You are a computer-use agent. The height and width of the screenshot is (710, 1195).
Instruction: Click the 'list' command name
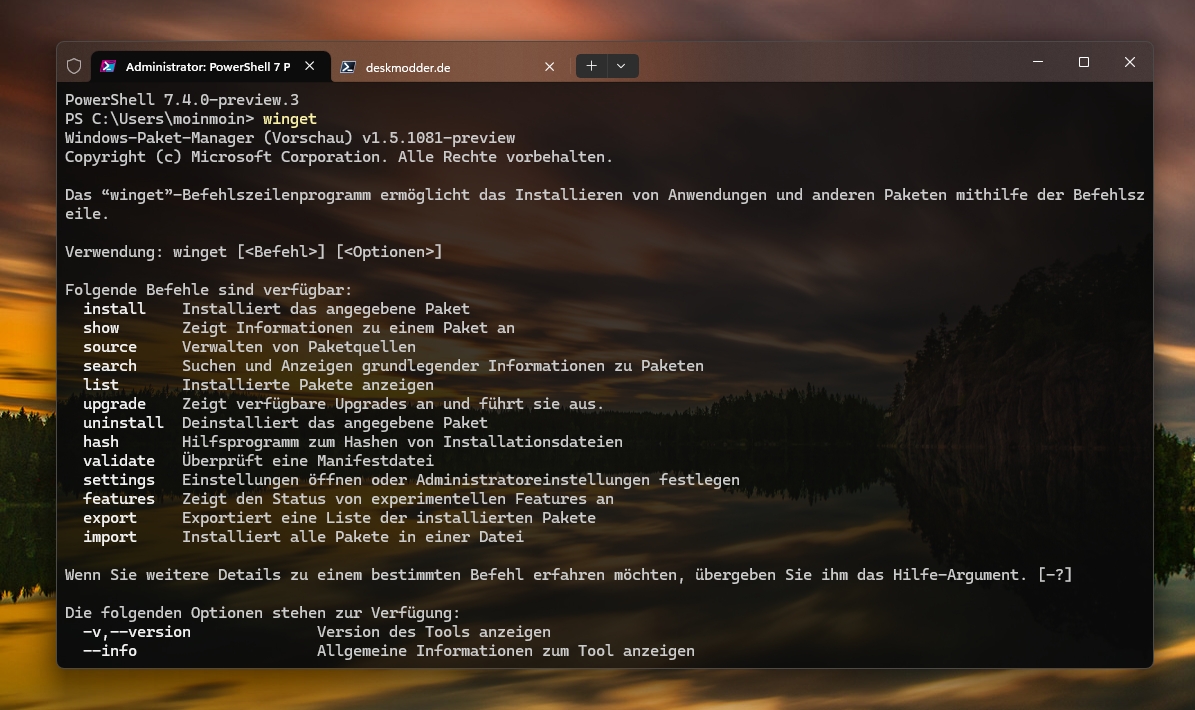pyautogui.click(x=101, y=385)
